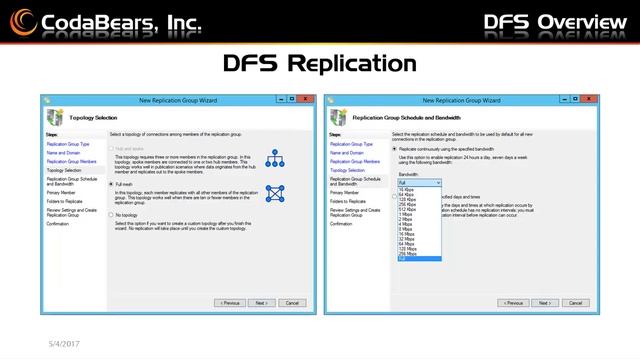Click the 5/4/2017 date on the slide

tap(64, 344)
